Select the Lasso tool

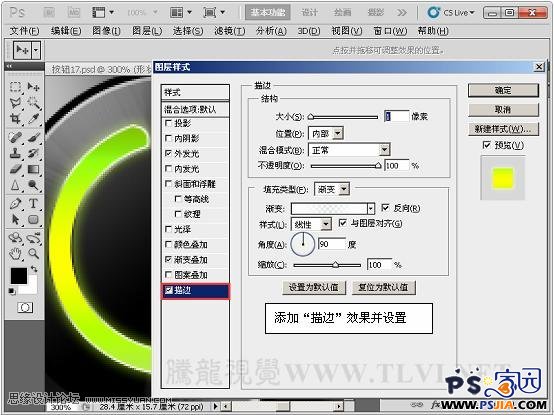tap(15, 103)
